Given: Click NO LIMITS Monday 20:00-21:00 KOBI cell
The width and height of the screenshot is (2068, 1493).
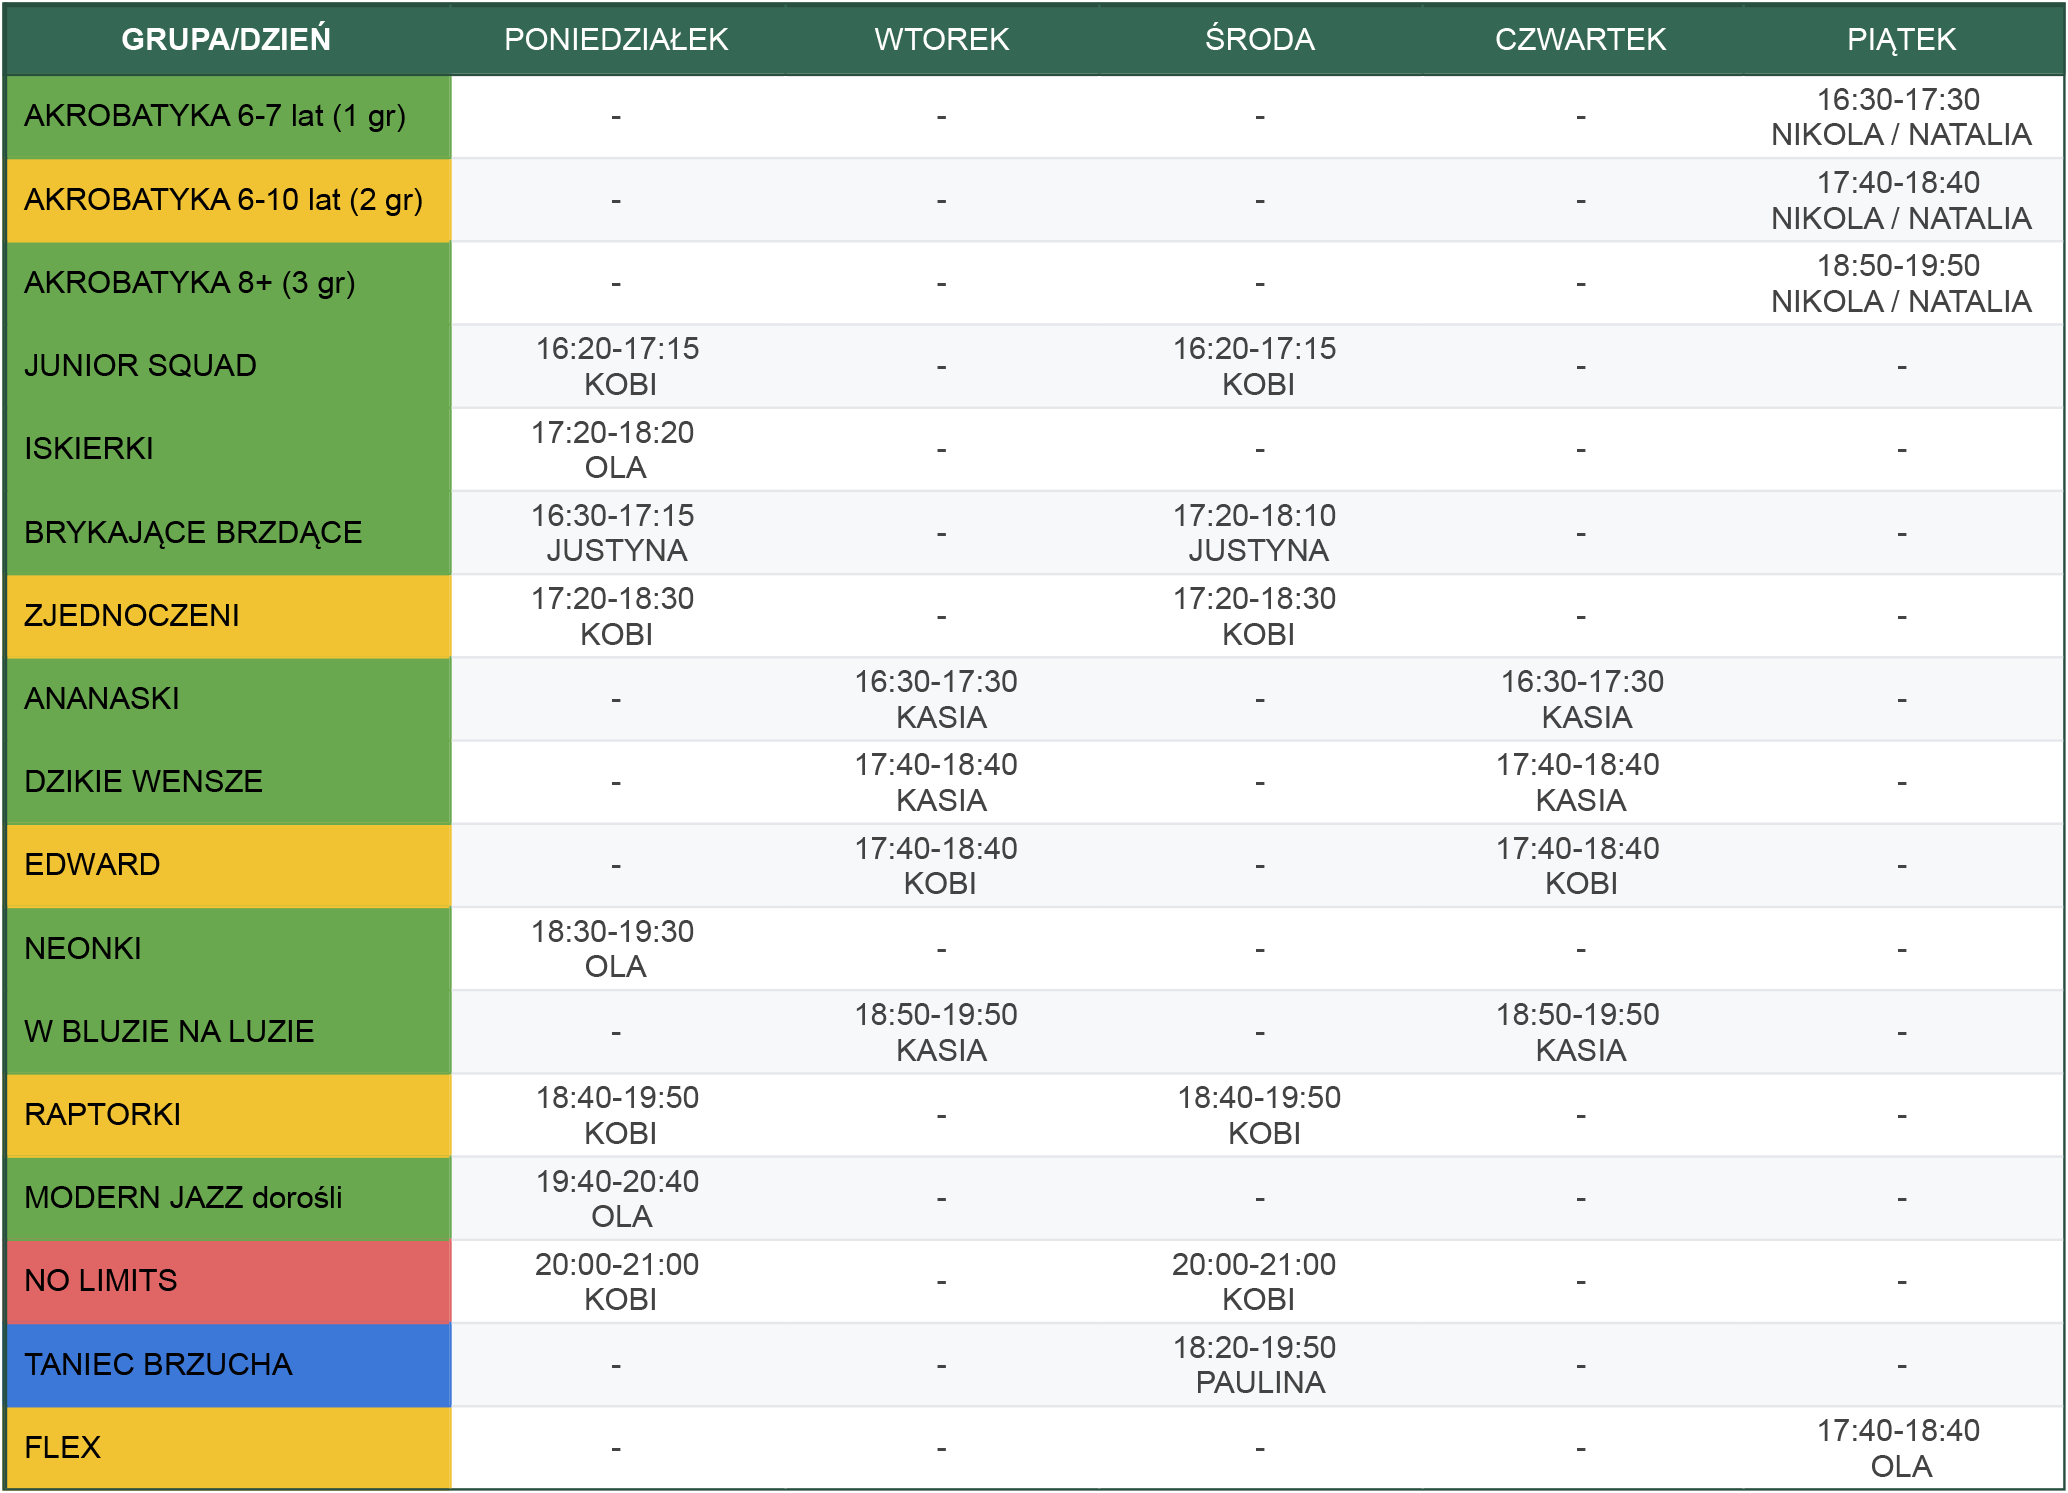Looking at the screenshot, I should click(616, 1280).
